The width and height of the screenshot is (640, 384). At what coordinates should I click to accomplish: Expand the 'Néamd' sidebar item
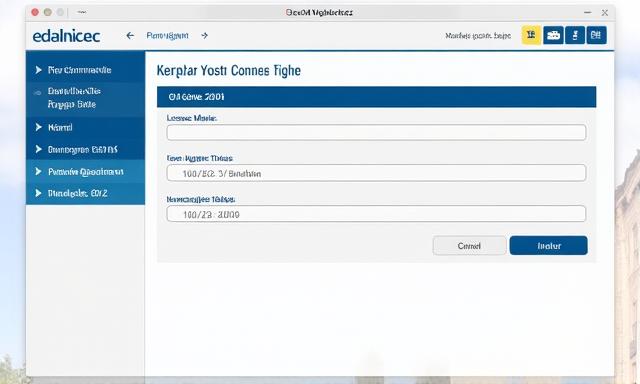[x=85, y=127]
